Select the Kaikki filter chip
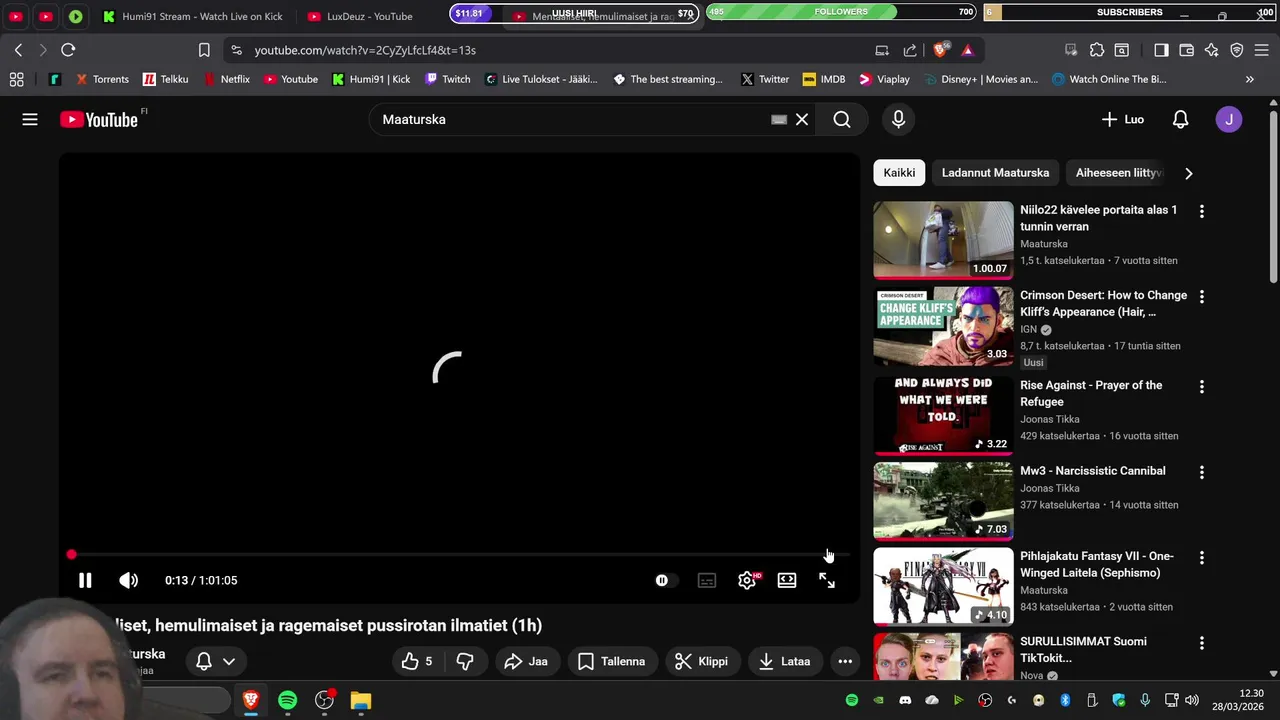The height and width of the screenshot is (720, 1280). (899, 173)
